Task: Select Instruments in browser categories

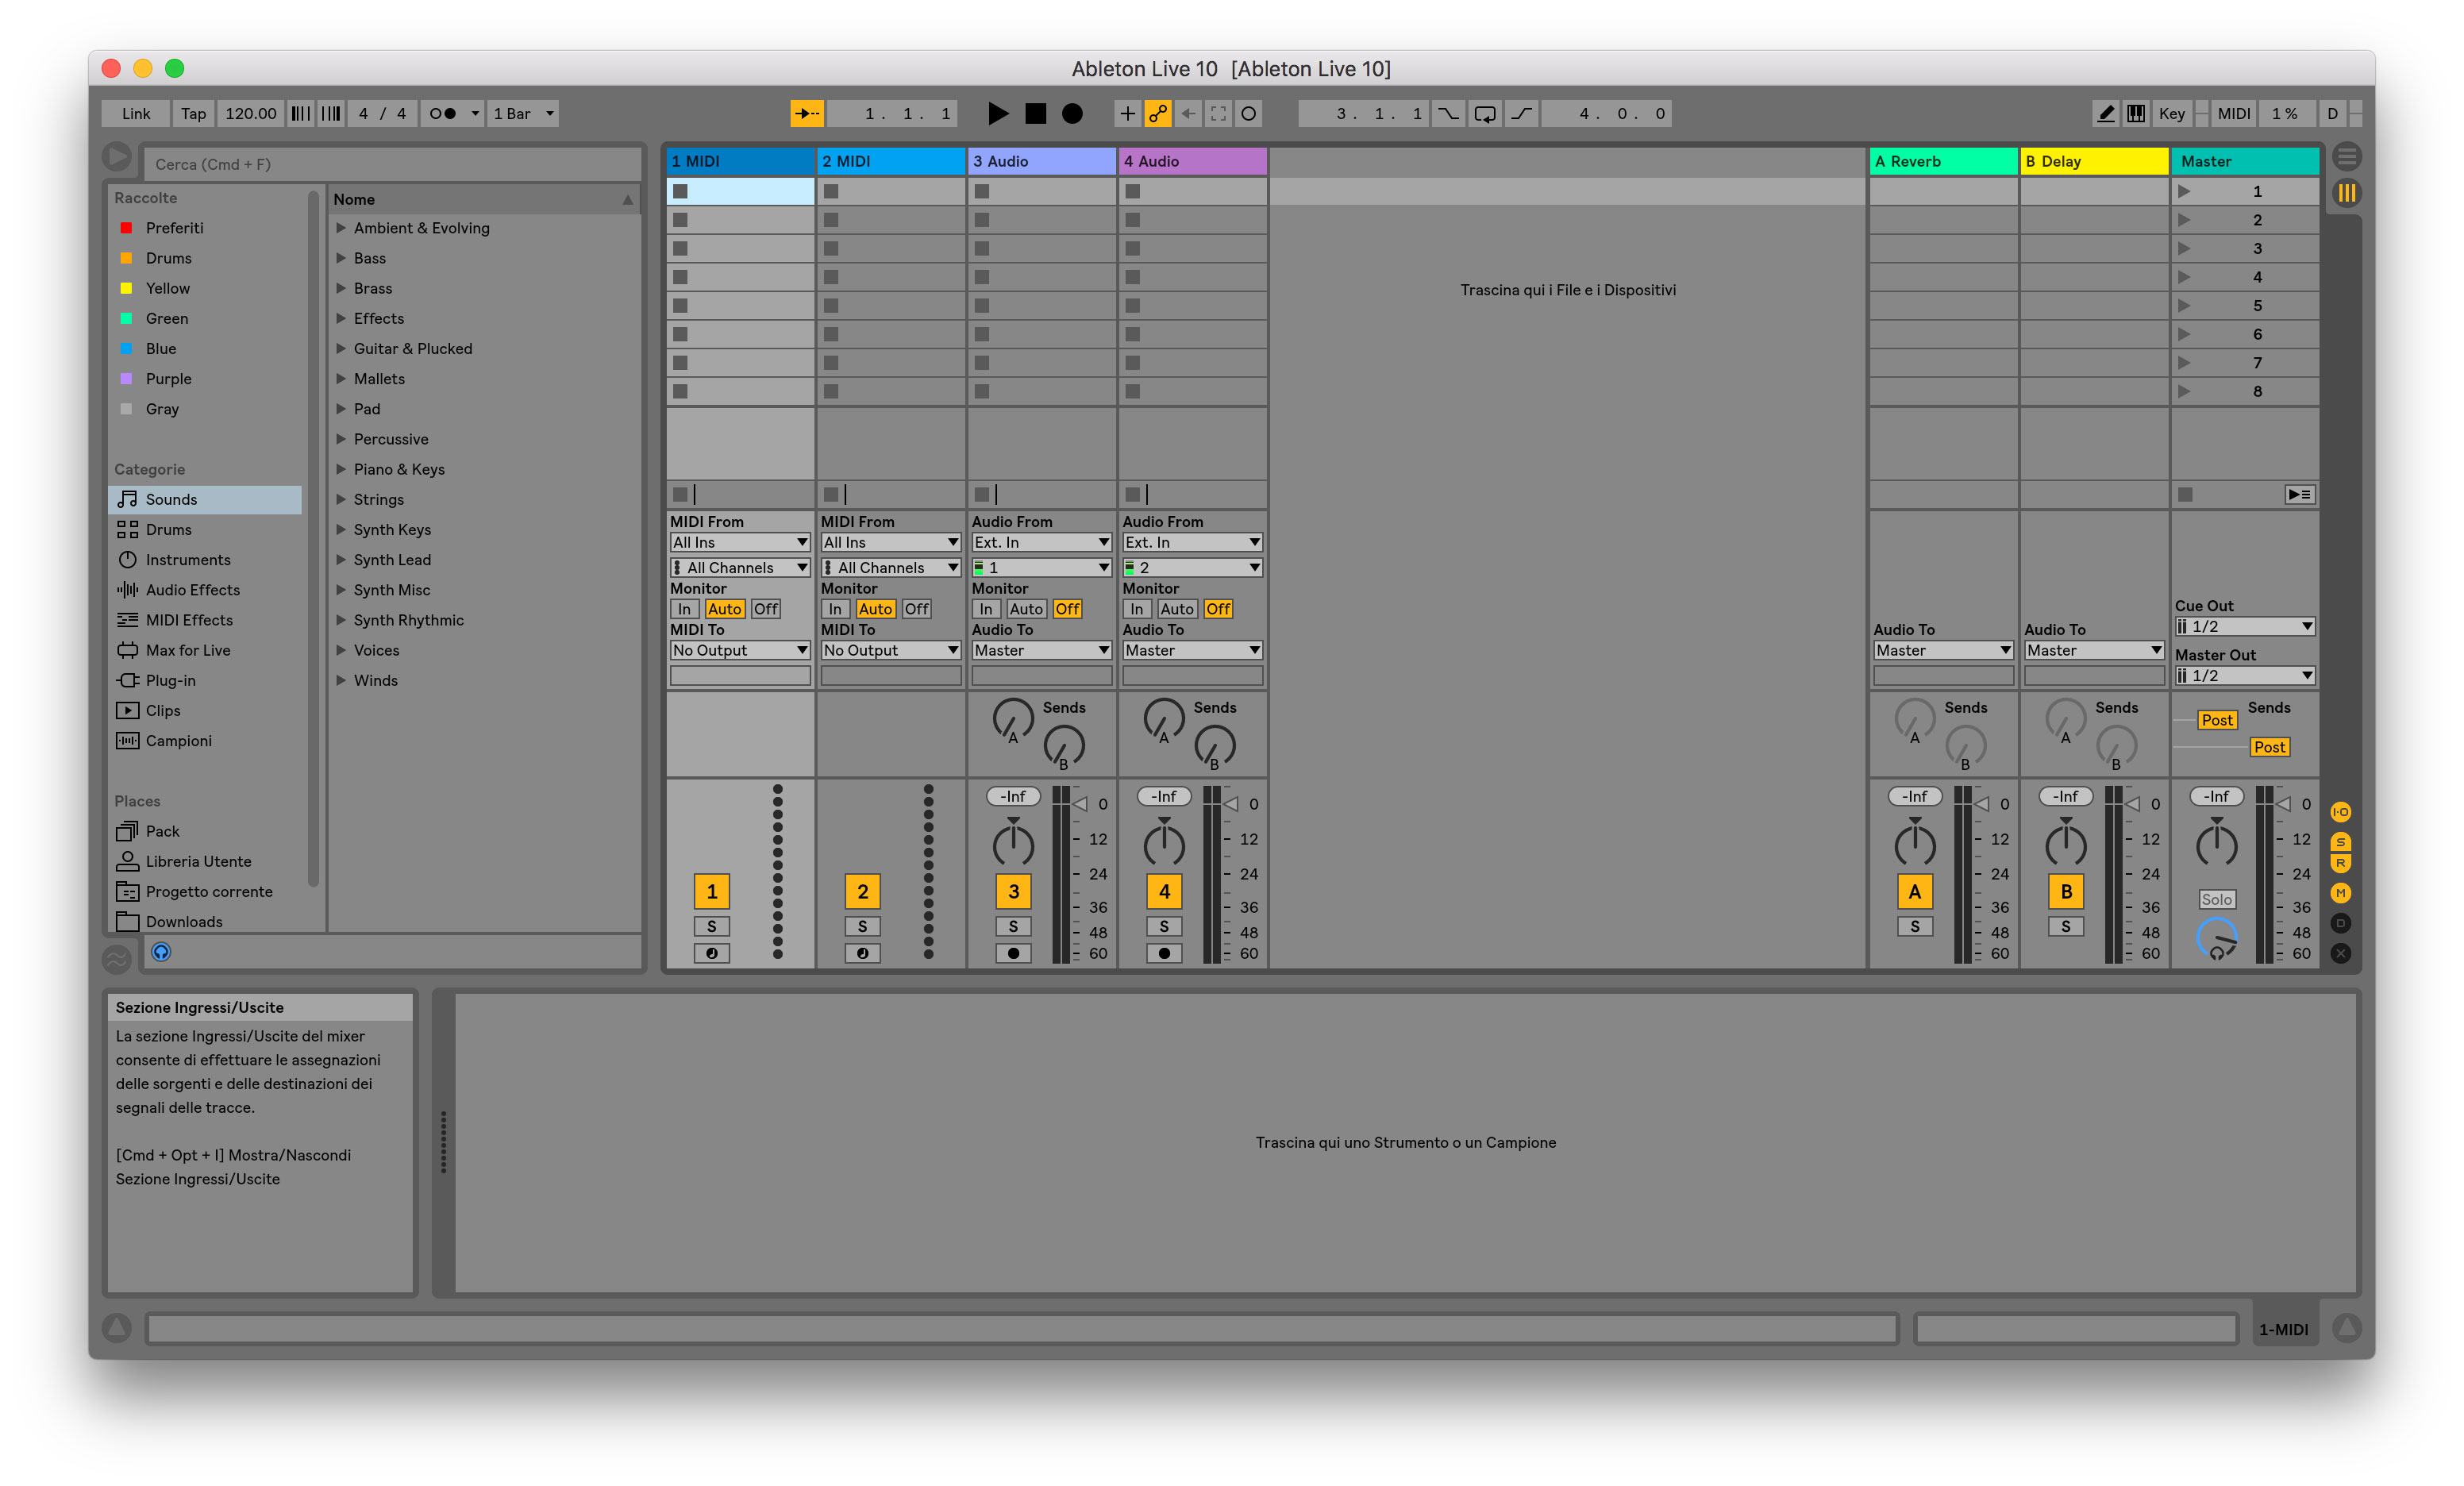Action: tap(188, 560)
